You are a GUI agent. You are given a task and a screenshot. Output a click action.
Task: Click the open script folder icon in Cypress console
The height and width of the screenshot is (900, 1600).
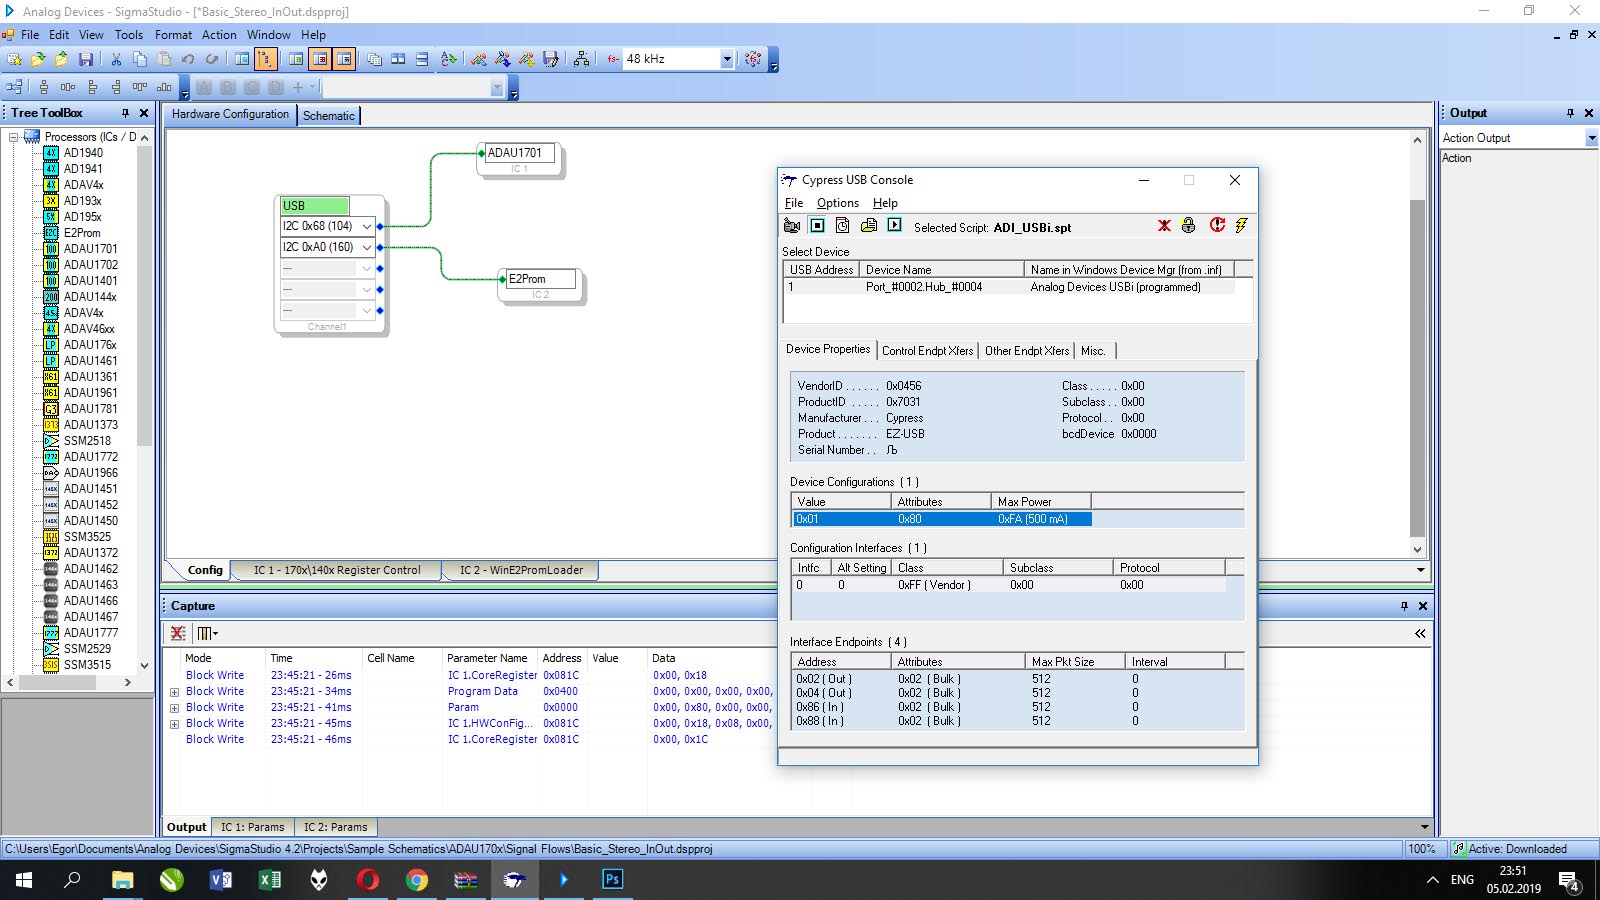(x=869, y=226)
